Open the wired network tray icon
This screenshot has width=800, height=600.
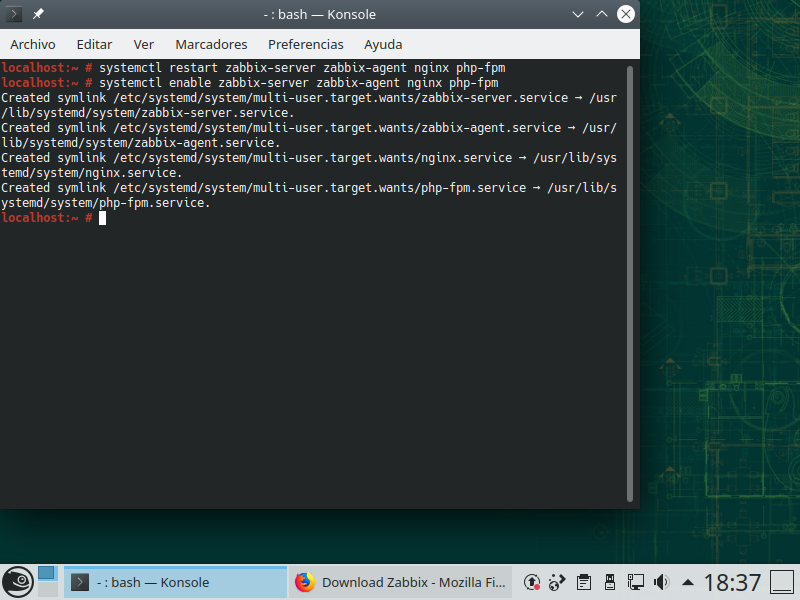(x=635, y=582)
